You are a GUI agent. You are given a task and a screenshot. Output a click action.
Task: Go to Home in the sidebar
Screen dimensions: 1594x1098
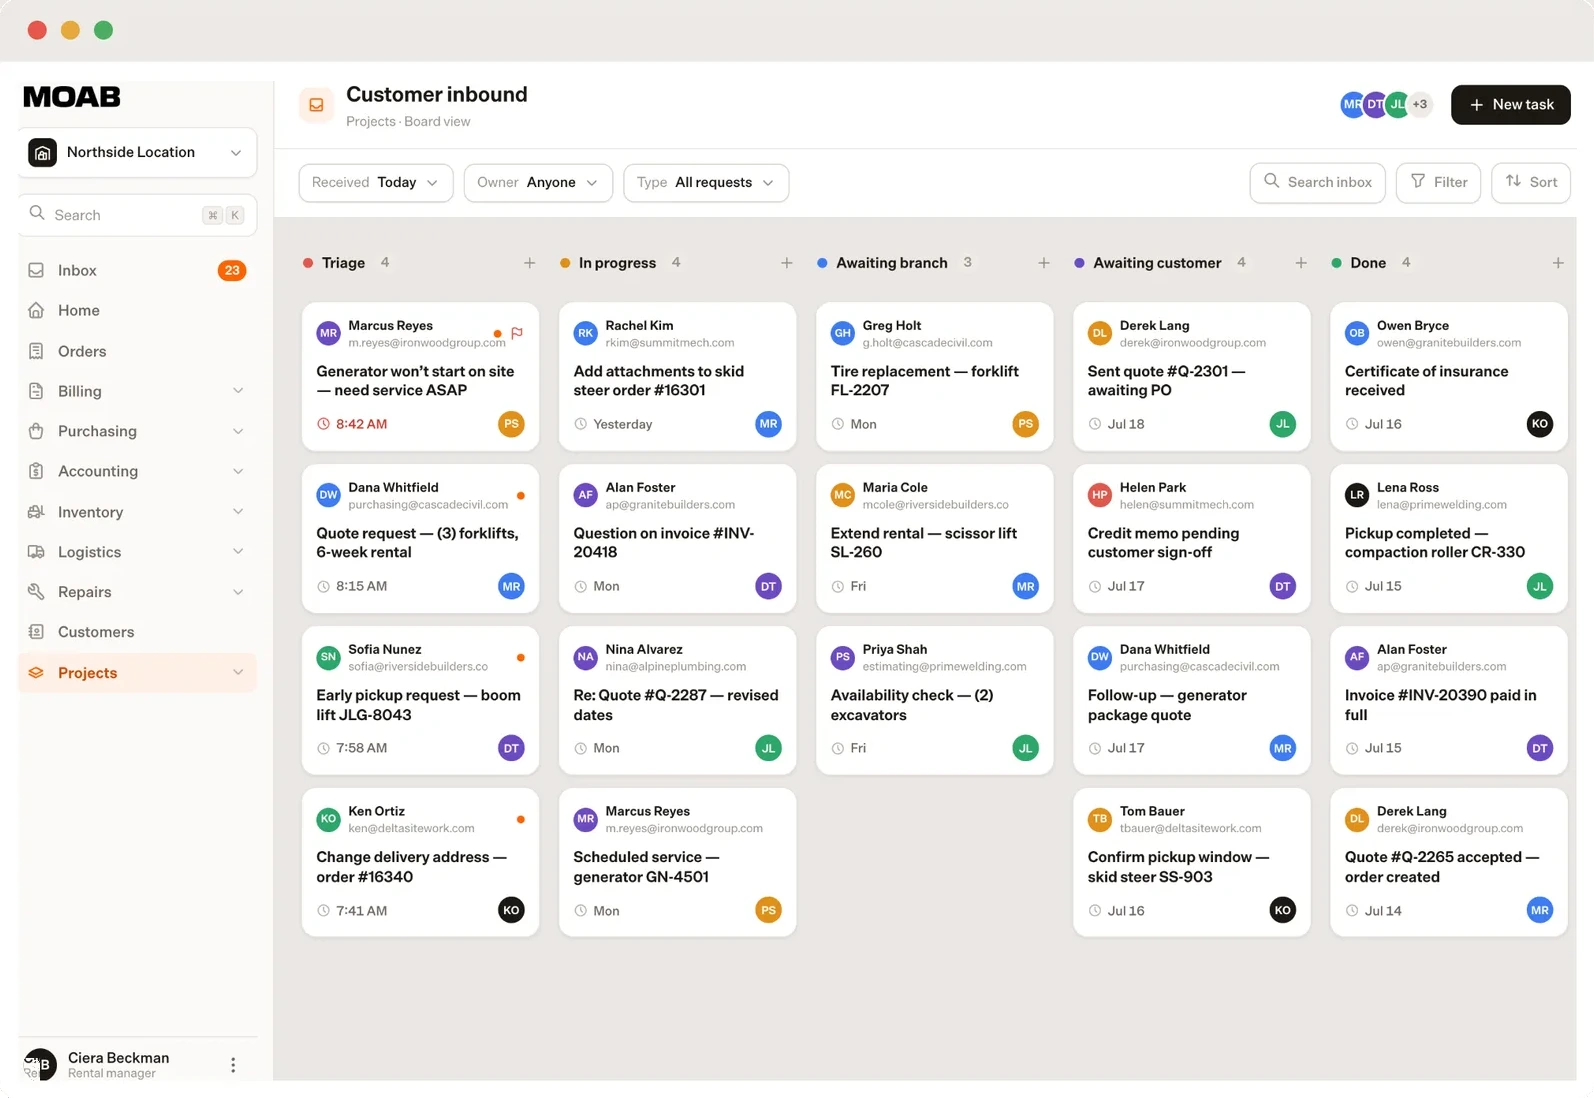click(138, 310)
